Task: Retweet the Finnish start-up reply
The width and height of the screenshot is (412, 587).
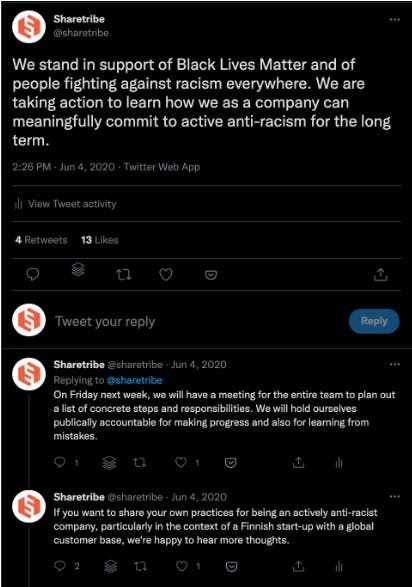Action: click(x=140, y=566)
